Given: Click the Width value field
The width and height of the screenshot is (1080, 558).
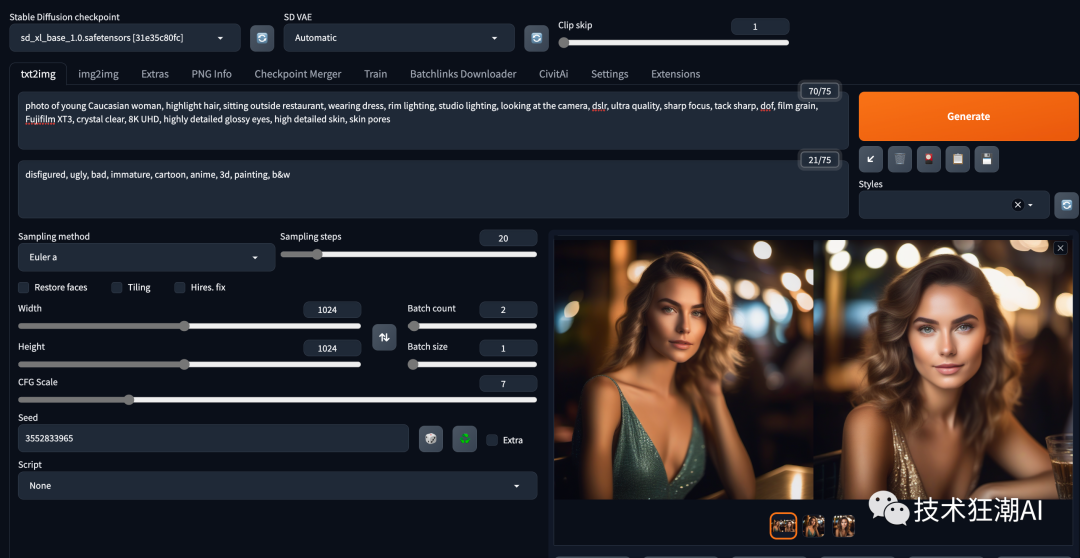Looking at the screenshot, I should pyautogui.click(x=332, y=310).
